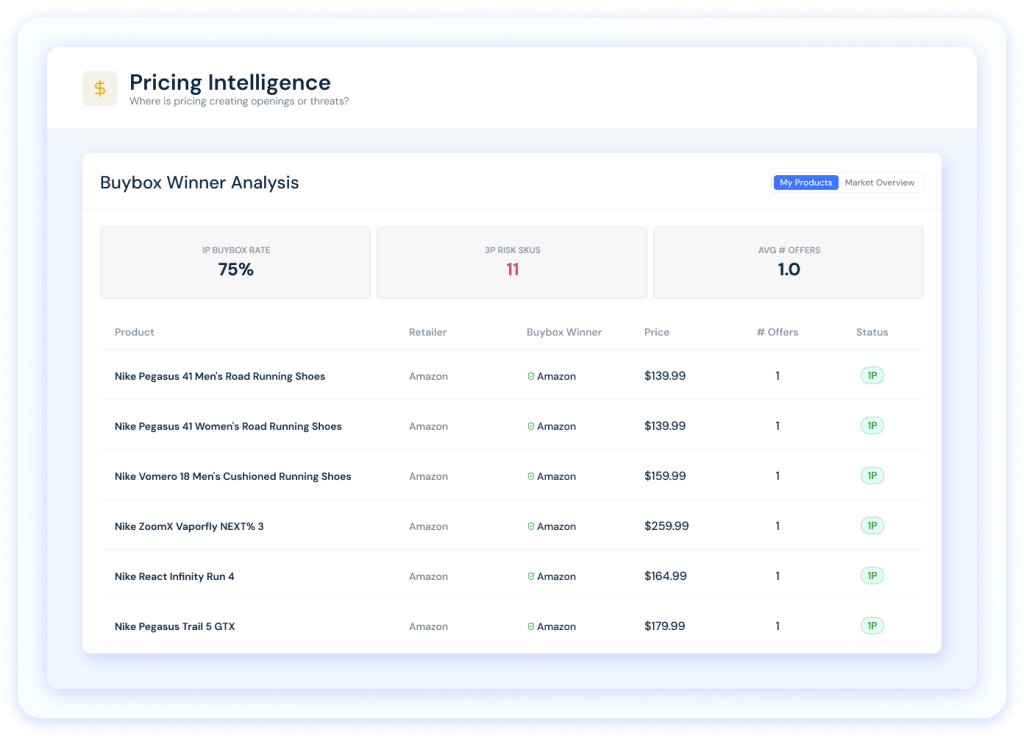This screenshot has height=736, width=1024.
Task: Open Nike React Infinity Run 4 product
Action: 174,577
